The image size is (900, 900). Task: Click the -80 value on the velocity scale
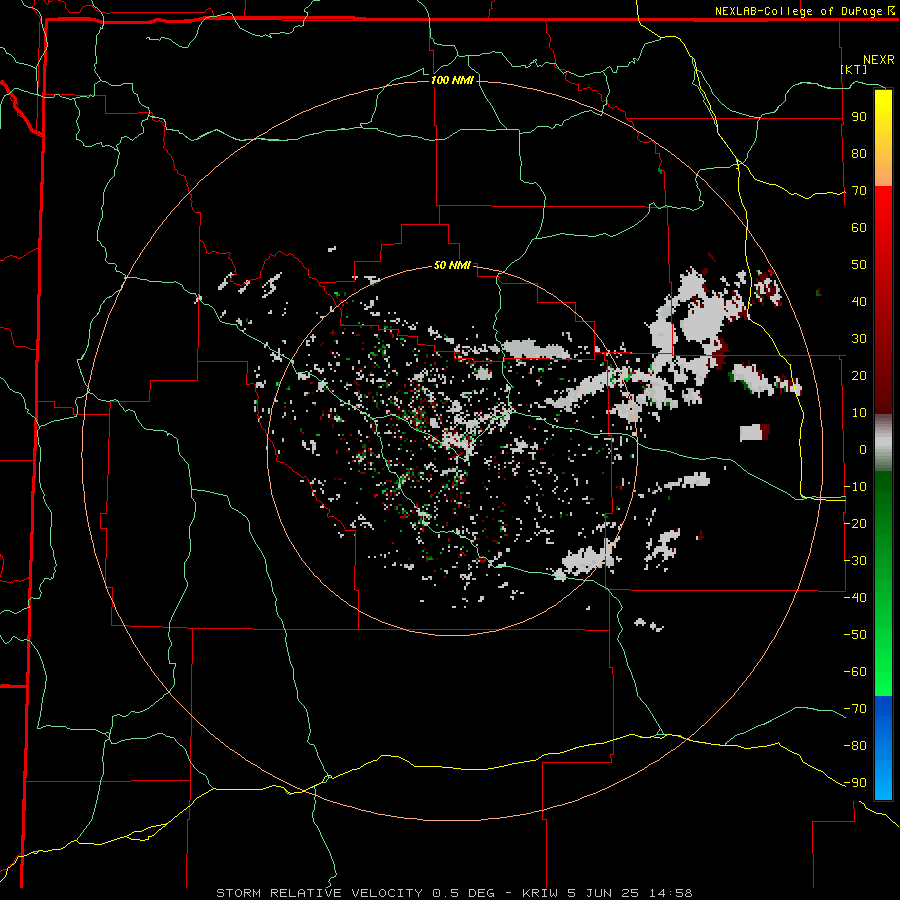(855, 746)
